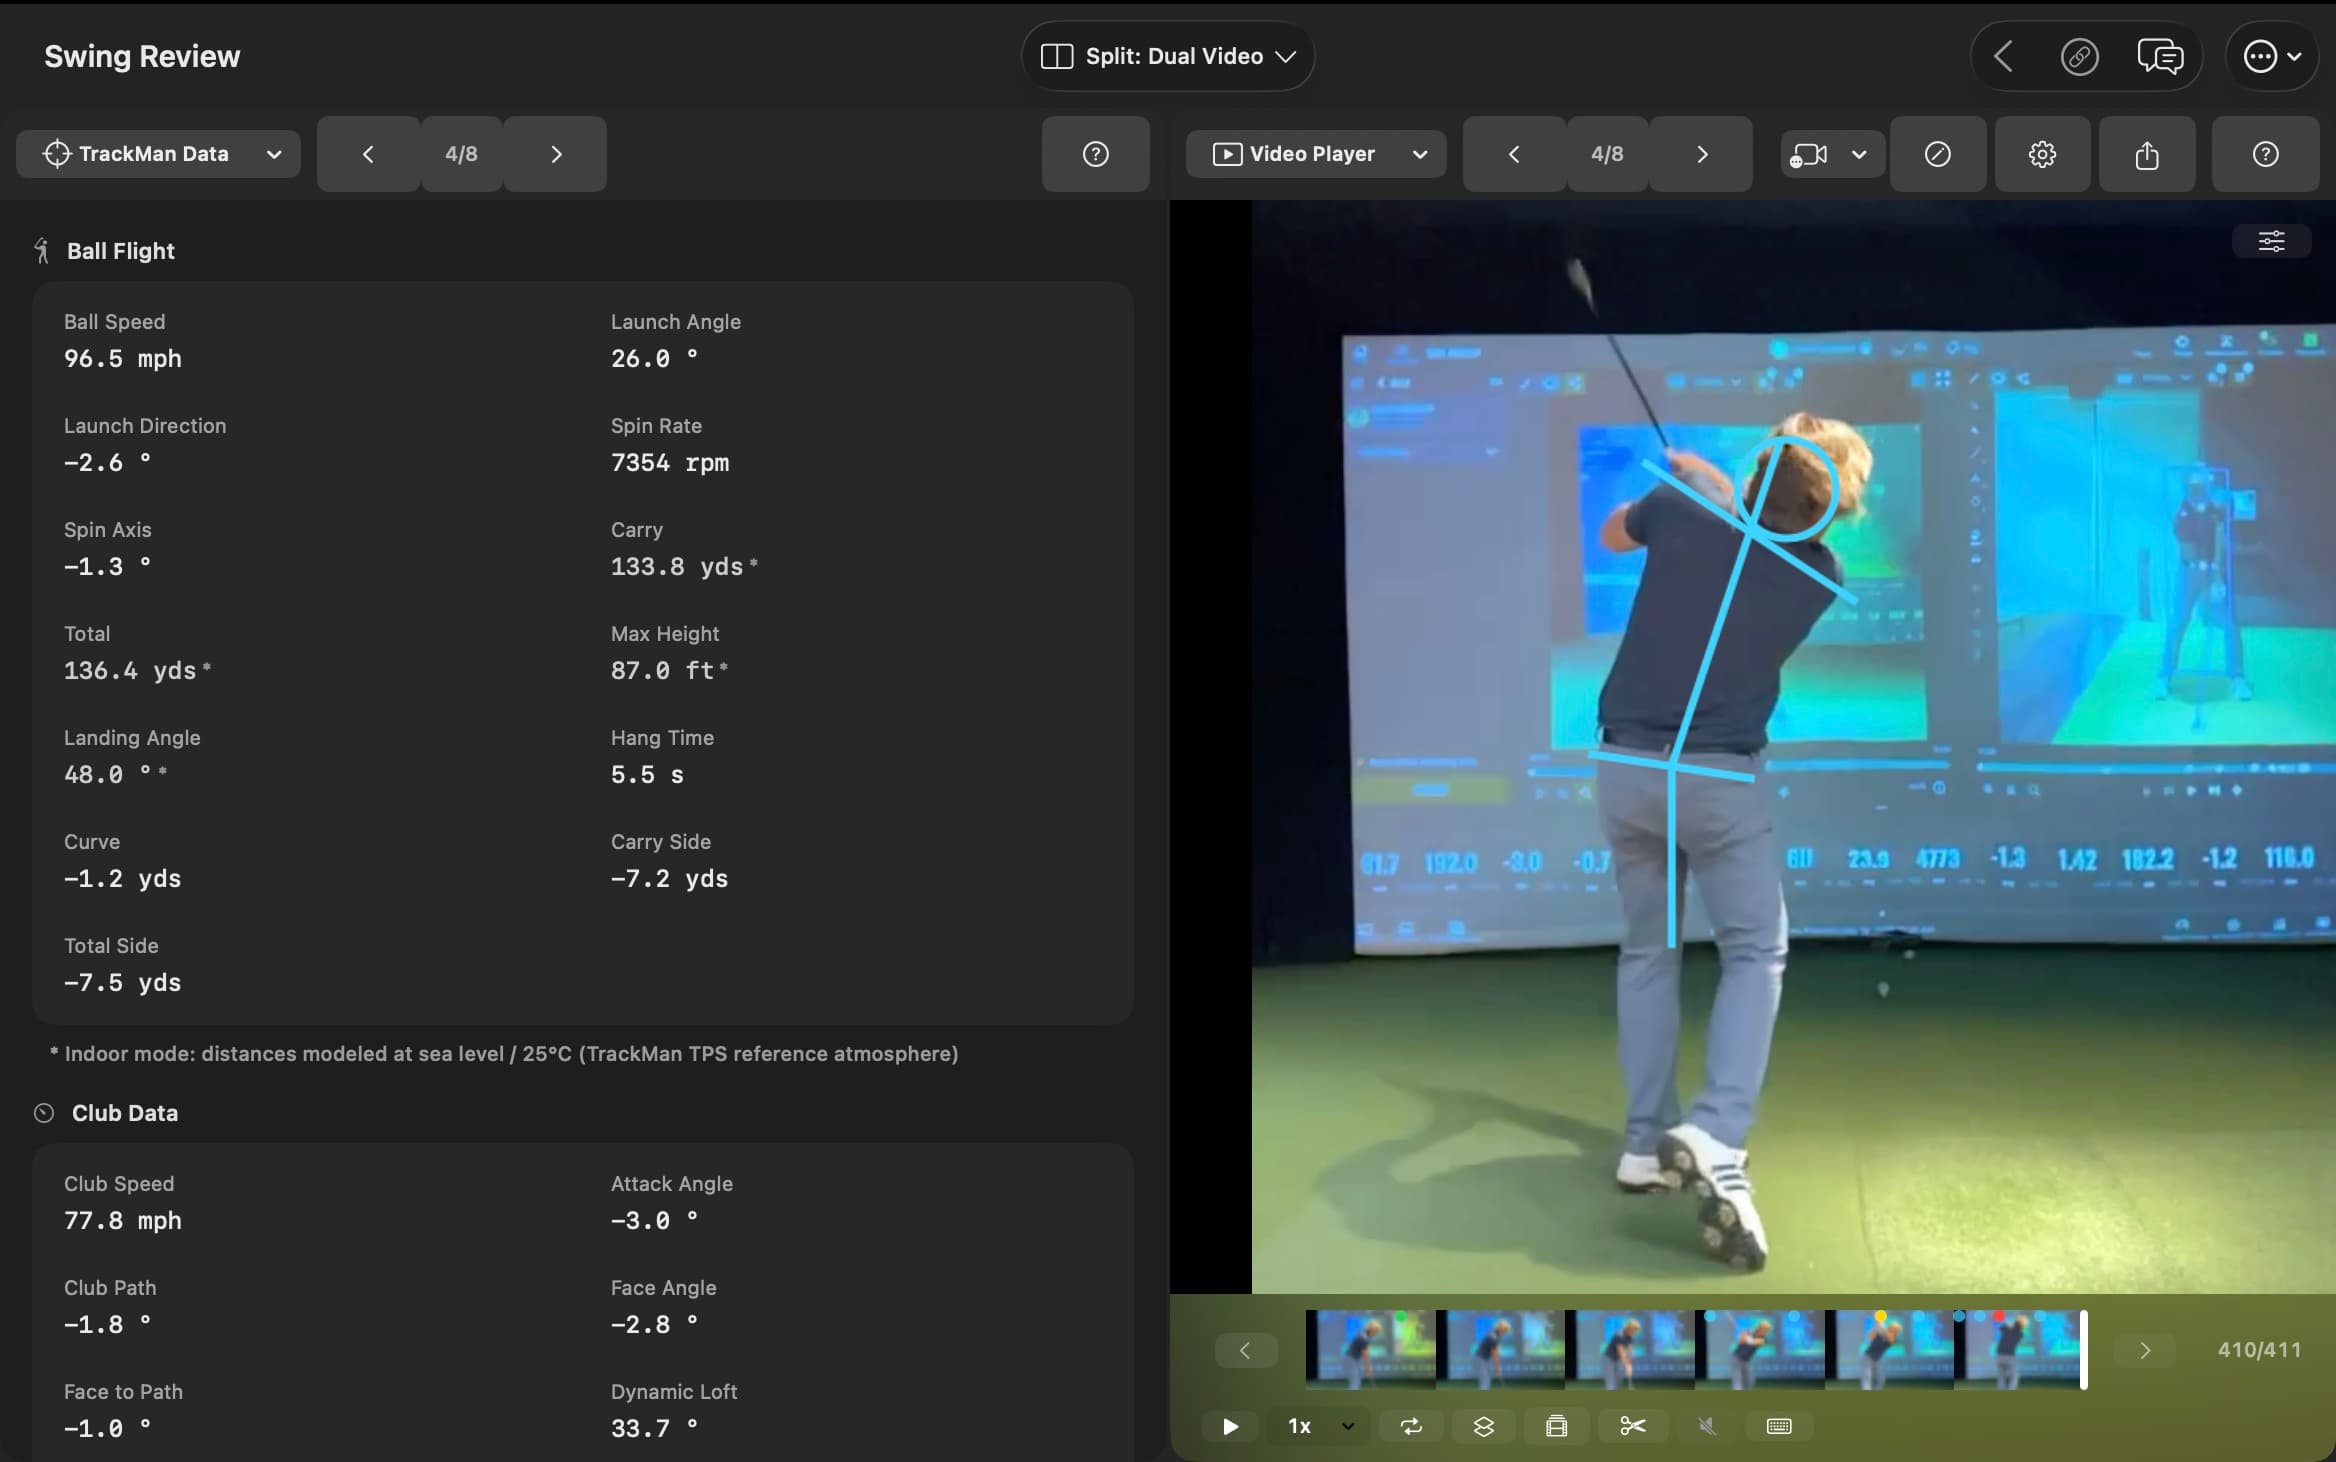Select the Spin Rate value 7354 rpm
The height and width of the screenshot is (1462, 2336).
click(670, 462)
